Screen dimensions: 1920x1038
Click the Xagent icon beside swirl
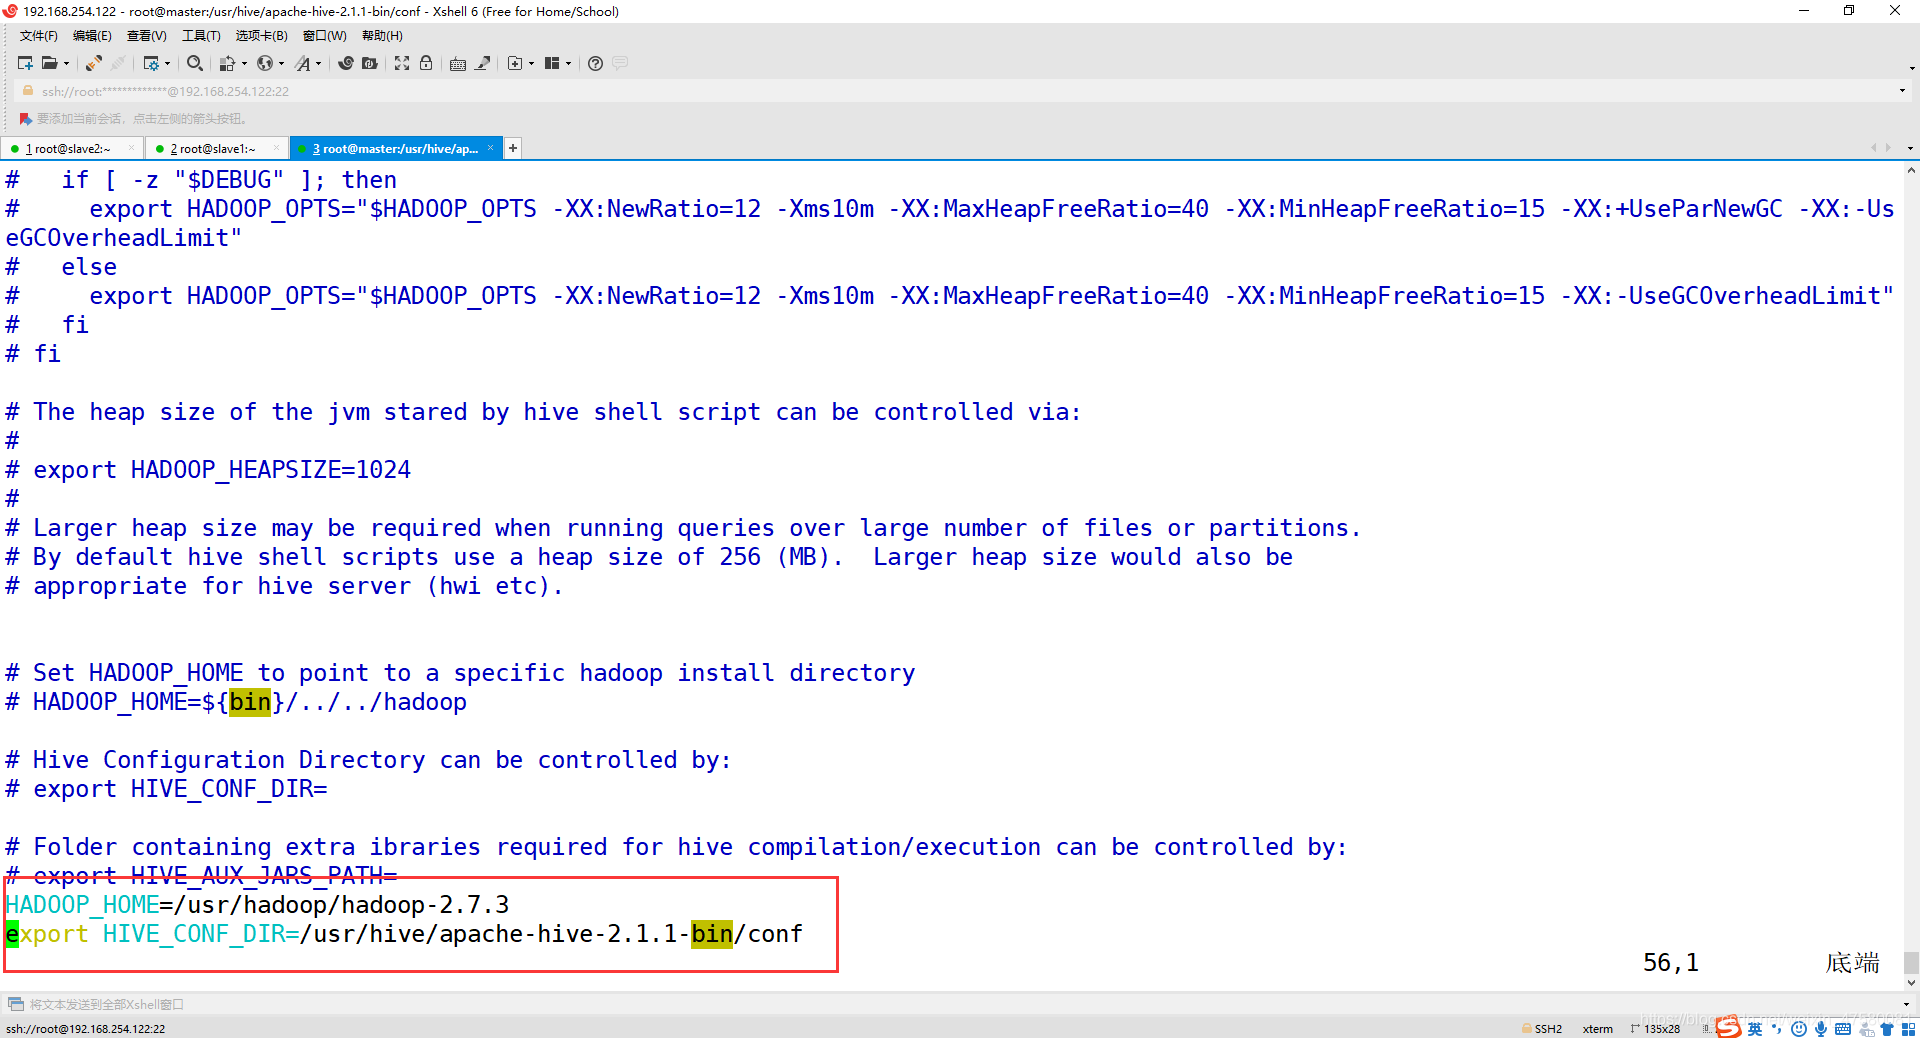[x=370, y=63]
